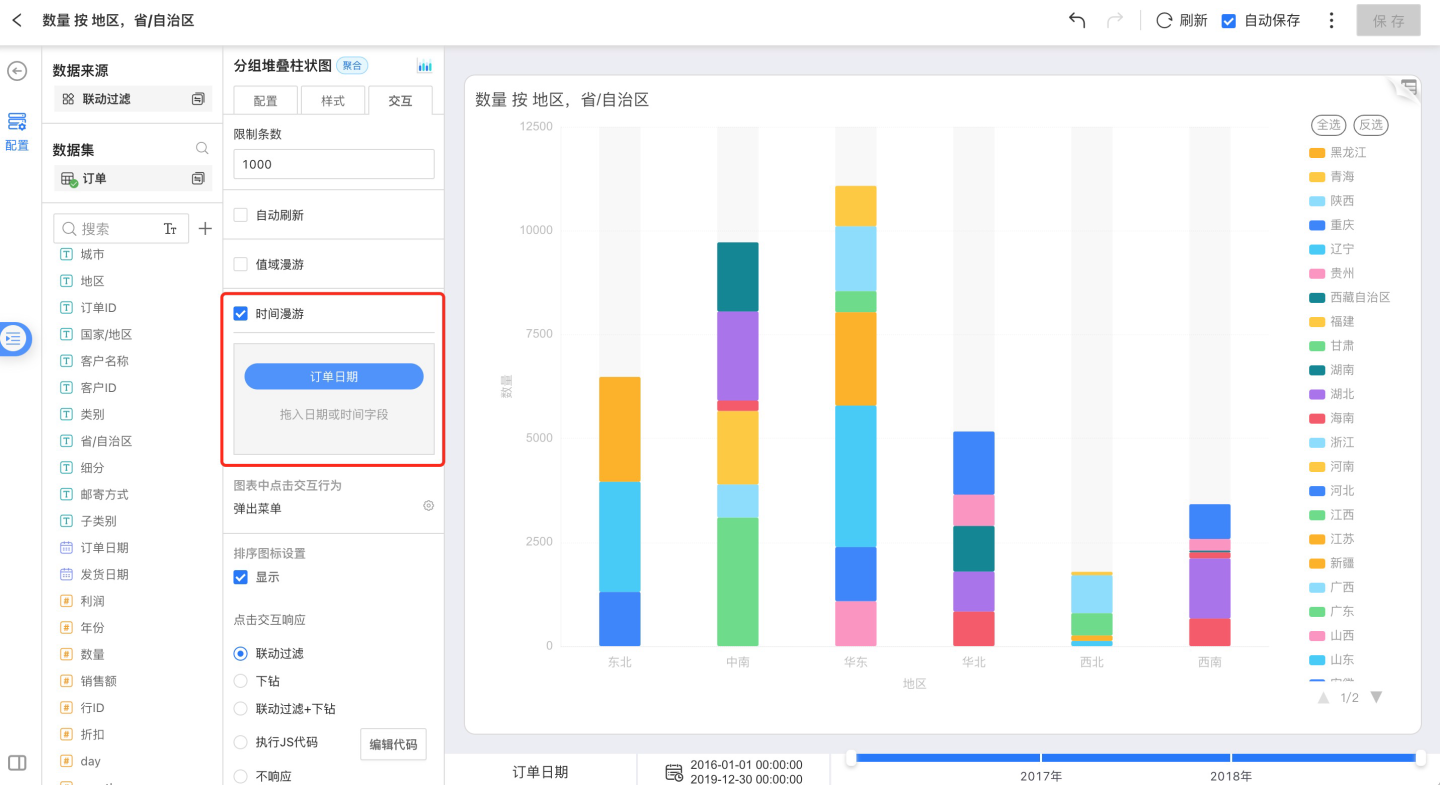
Task: Collapse the left panel with circle arrow
Action: tap(17, 71)
